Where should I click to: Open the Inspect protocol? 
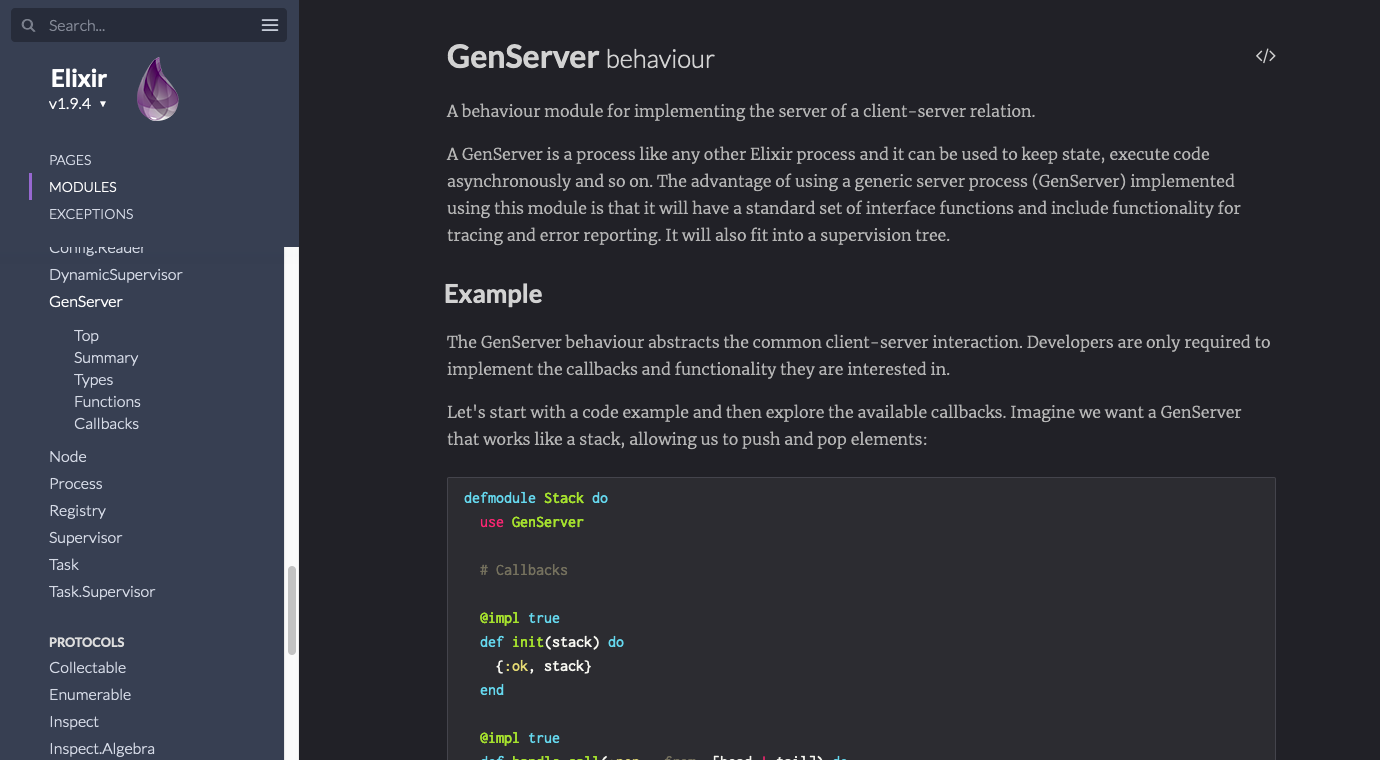pos(74,721)
